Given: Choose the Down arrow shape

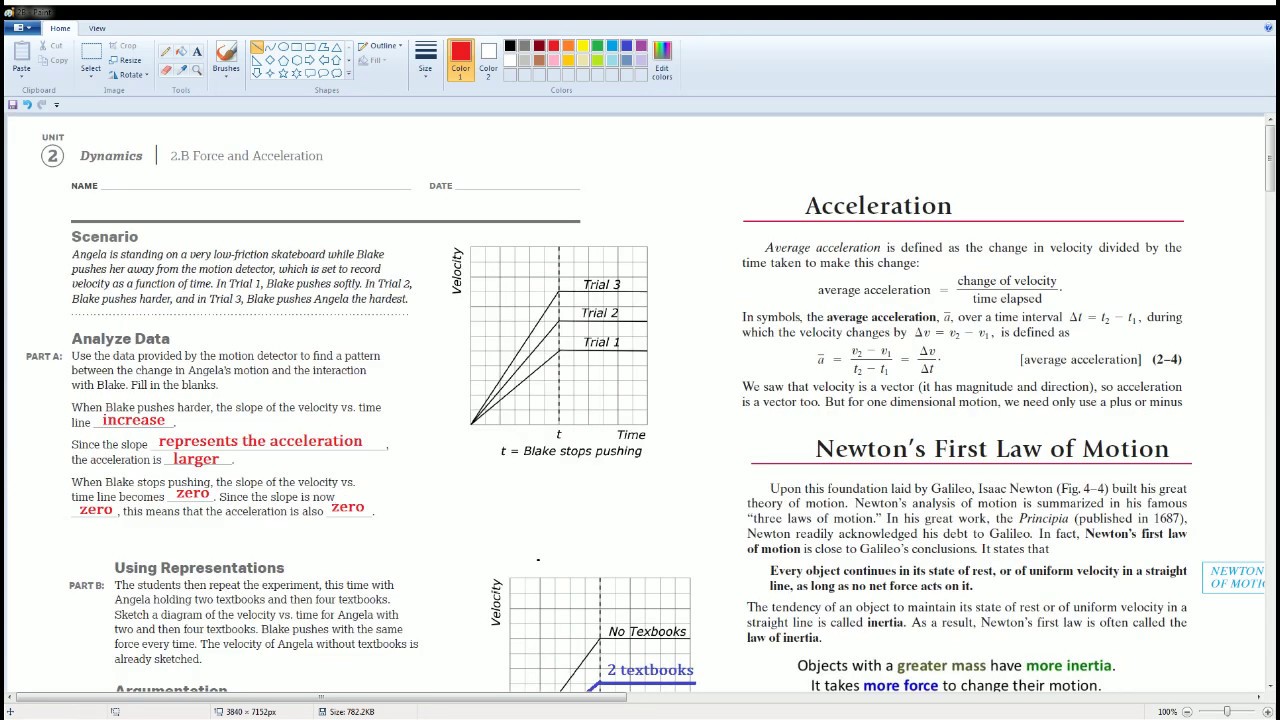Looking at the screenshot, I should pyautogui.click(x=257, y=73).
